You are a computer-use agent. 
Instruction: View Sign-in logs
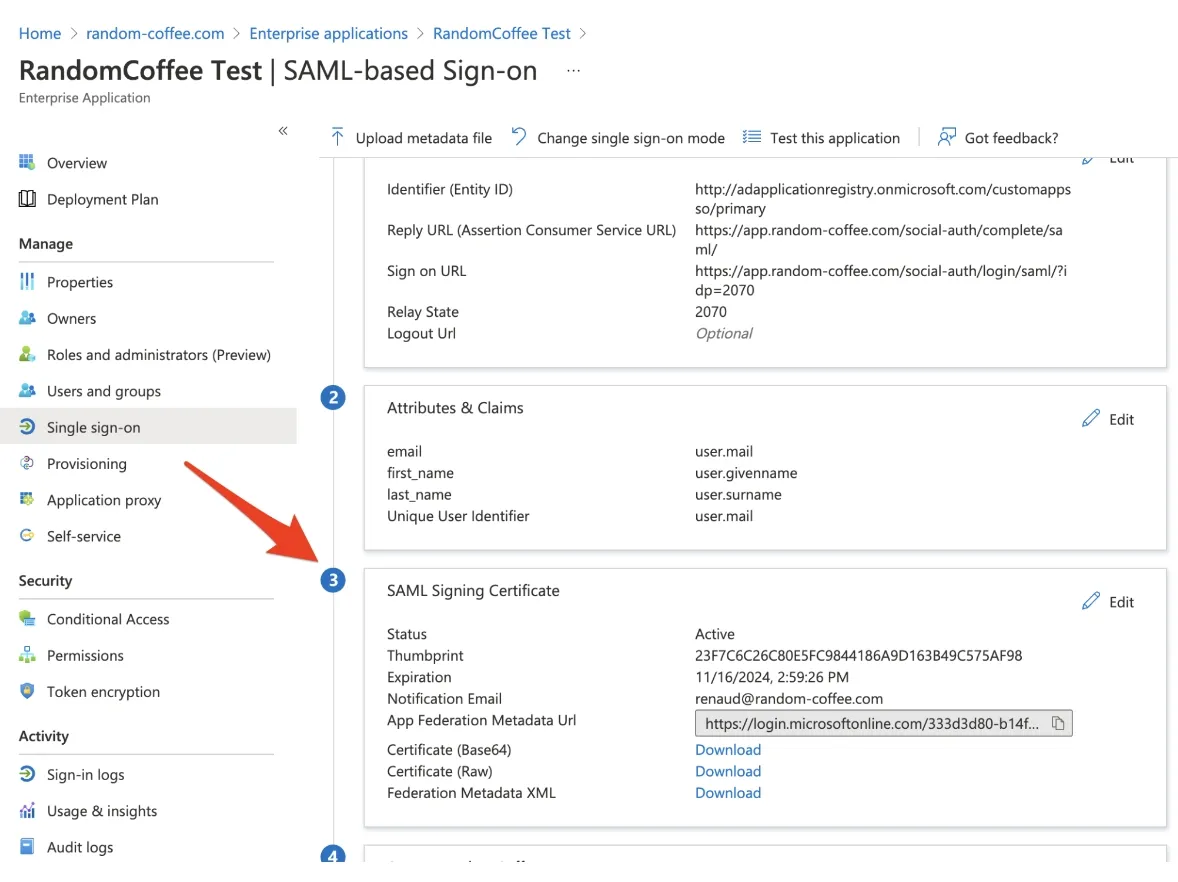86,775
